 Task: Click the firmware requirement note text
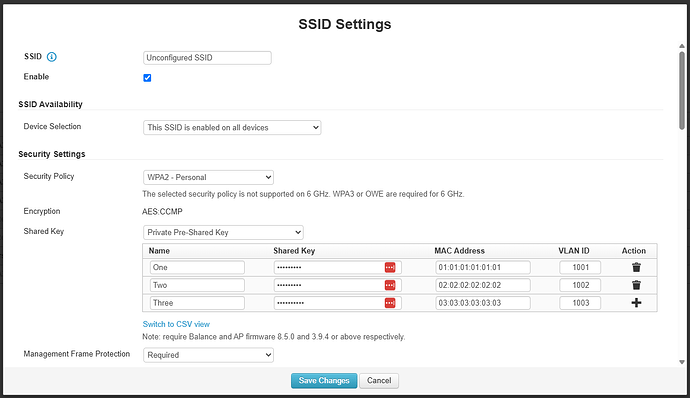pyautogui.click(x=273, y=337)
